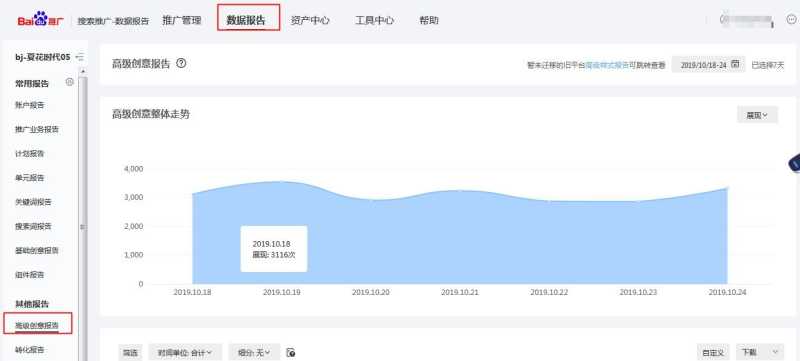Click the account name bj-夏花时代05
Screen dimensions: 800x361
pos(43,57)
